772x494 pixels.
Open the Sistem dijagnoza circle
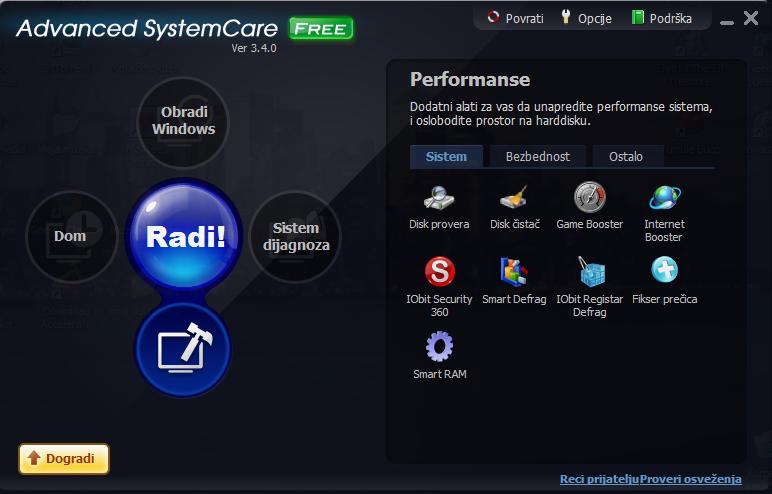295,236
